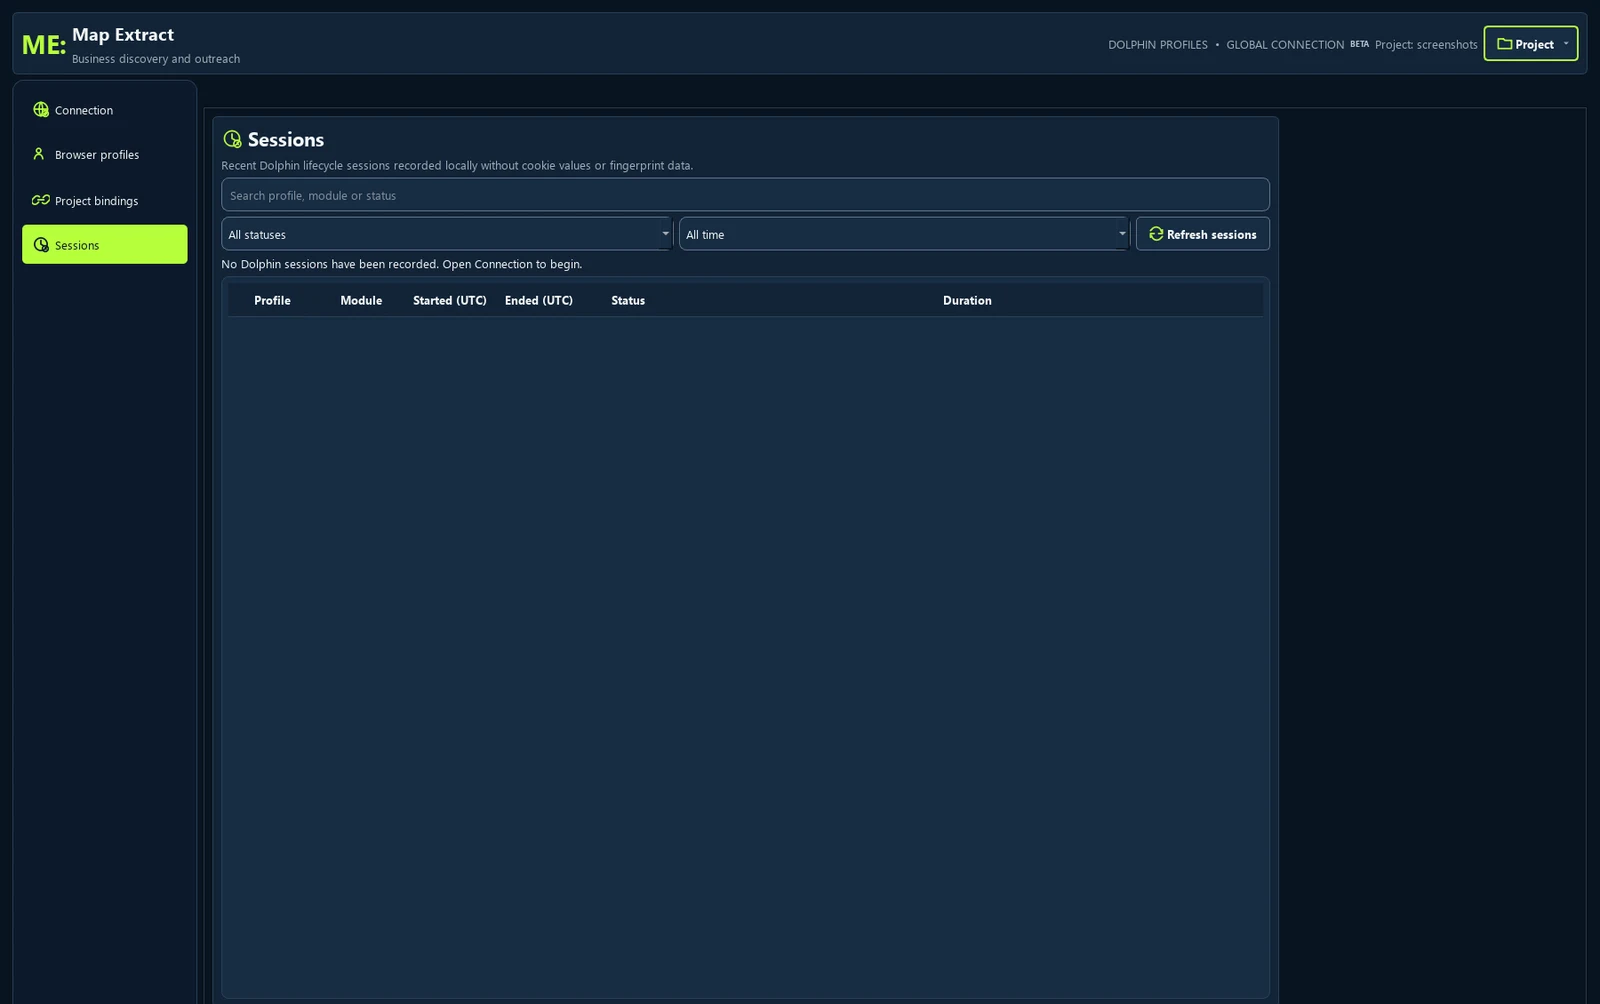Open the Connection page
This screenshot has height=1004, width=1600.
105,110
